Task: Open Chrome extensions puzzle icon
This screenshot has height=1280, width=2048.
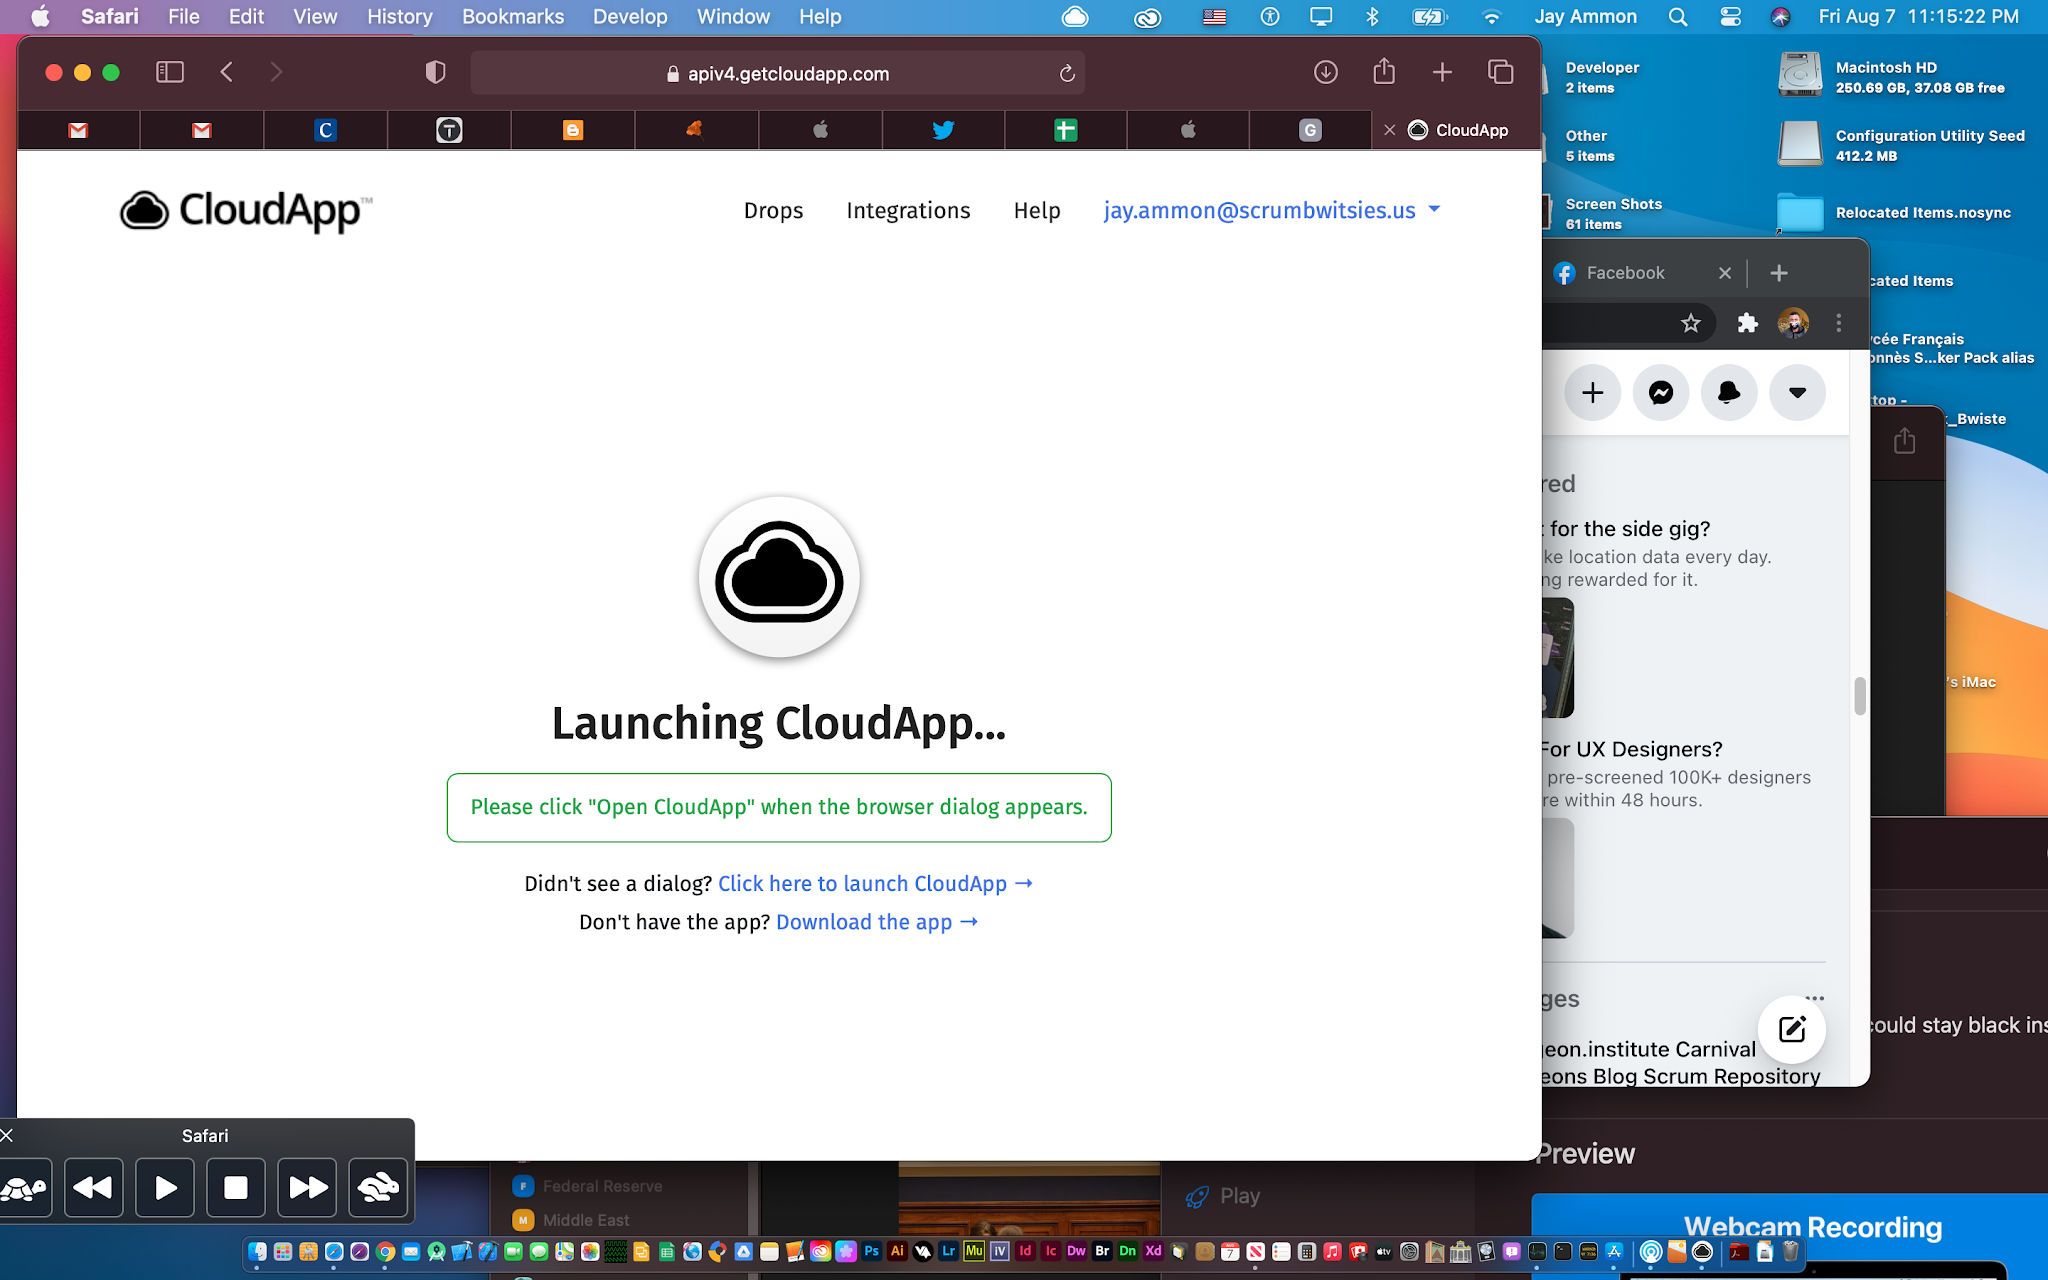Action: pyautogui.click(x=1748, y=323)
